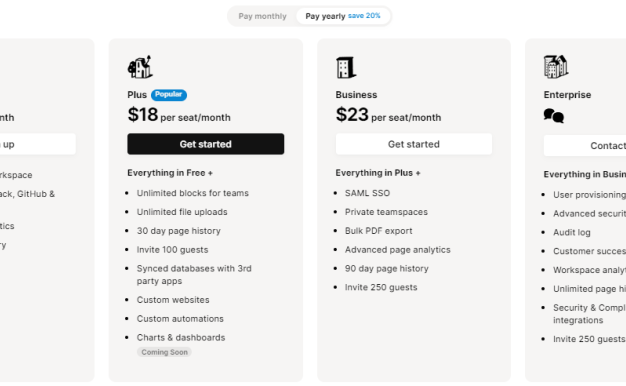The height and width of the screenshot is (386, 626).
Task: Click Get started for Plus plan
Action: (x=206, y=144)
